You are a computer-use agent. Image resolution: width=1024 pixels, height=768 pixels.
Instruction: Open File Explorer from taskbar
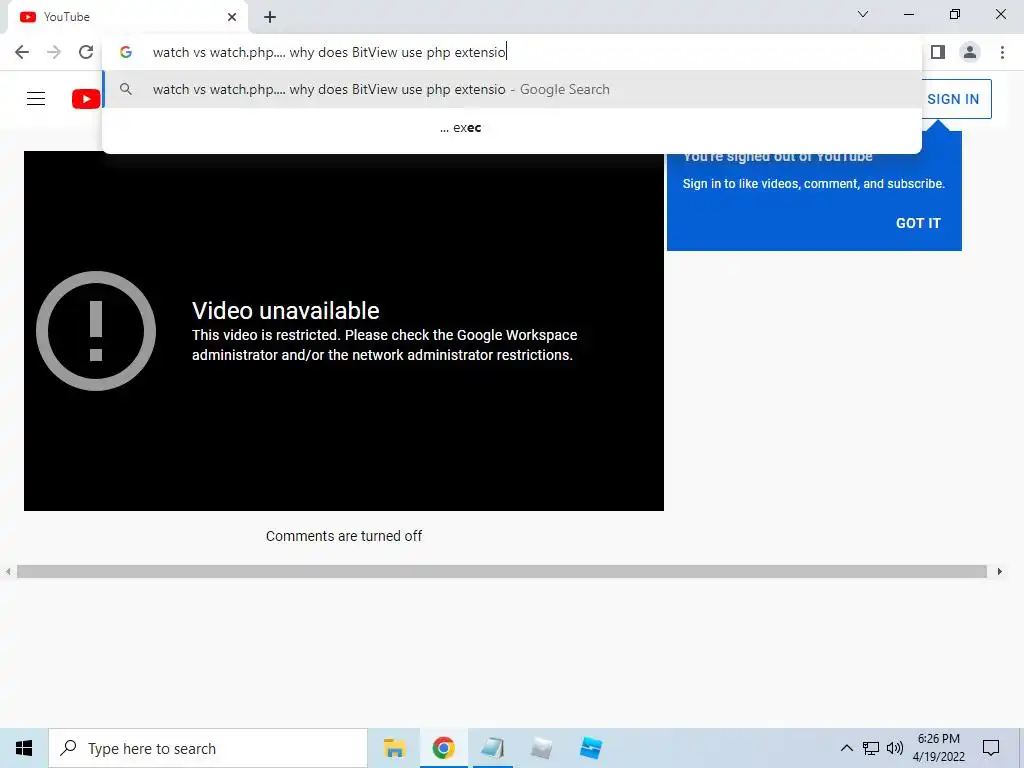click(x=394, y=748)
